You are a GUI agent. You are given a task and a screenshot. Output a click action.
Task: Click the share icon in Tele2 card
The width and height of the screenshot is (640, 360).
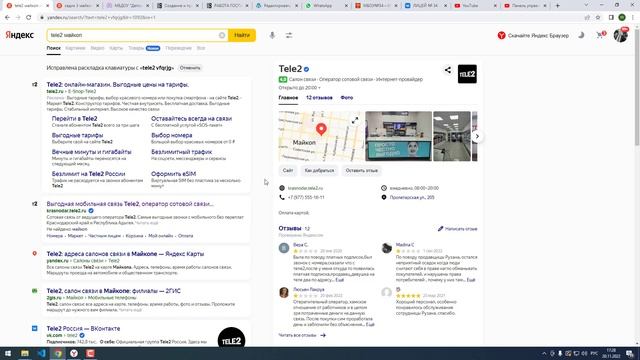448,70
